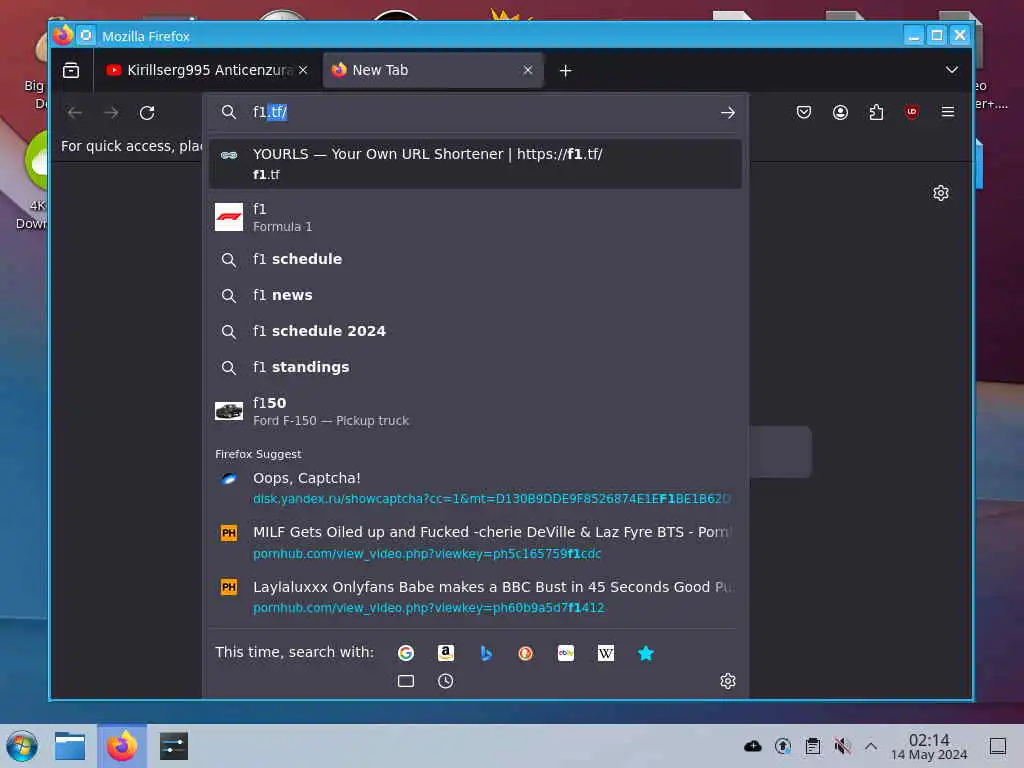Search bookmarks with the star icon
The image size is (1024, 768).
click(x=646, y=652)
